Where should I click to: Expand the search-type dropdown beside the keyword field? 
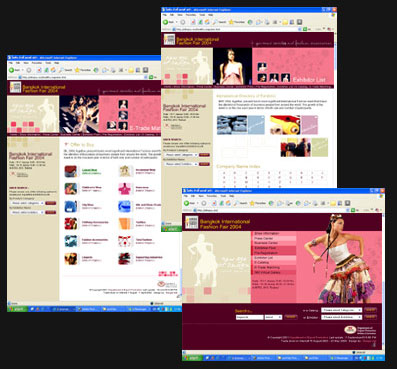coord(273,317)
